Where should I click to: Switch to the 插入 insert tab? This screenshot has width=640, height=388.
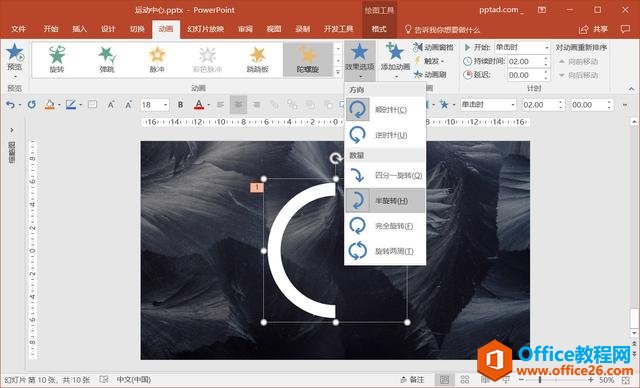coord(80,29)
